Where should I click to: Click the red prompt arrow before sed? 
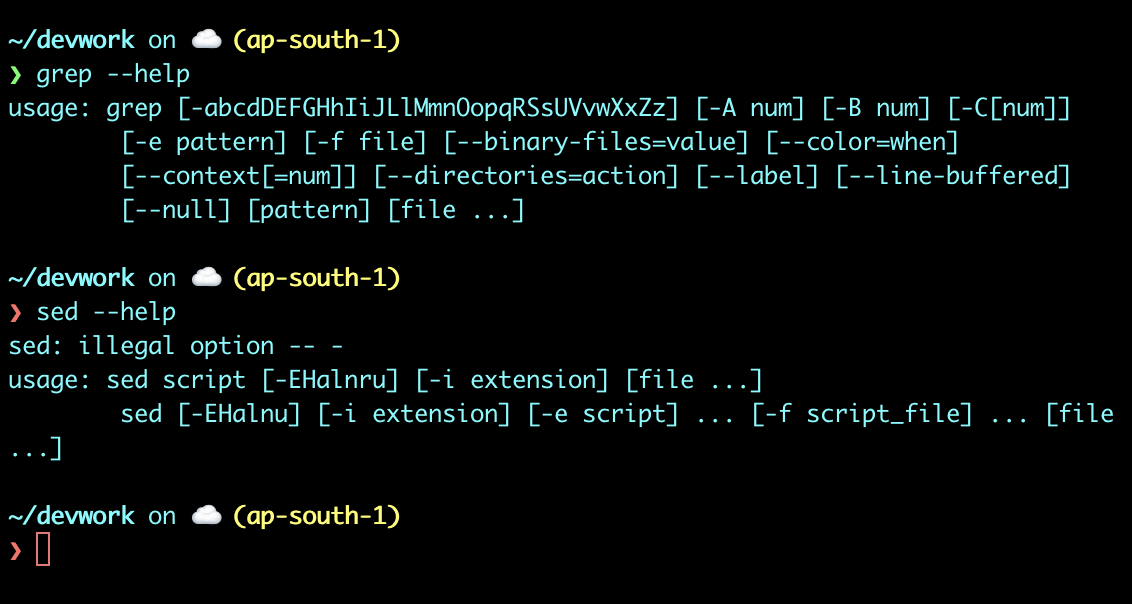click(x=15, y=312)
